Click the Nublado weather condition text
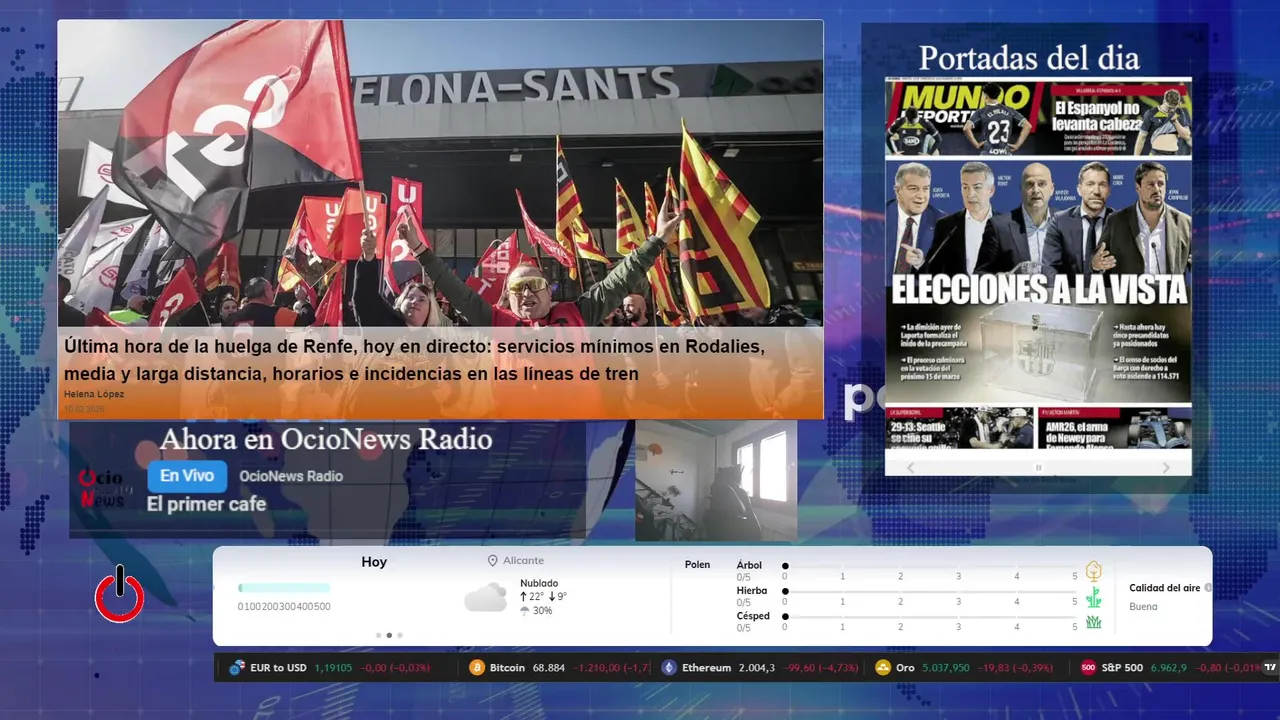Image resolution: width=1280 pixels, height=720 pixels. [x=539, y=583]
